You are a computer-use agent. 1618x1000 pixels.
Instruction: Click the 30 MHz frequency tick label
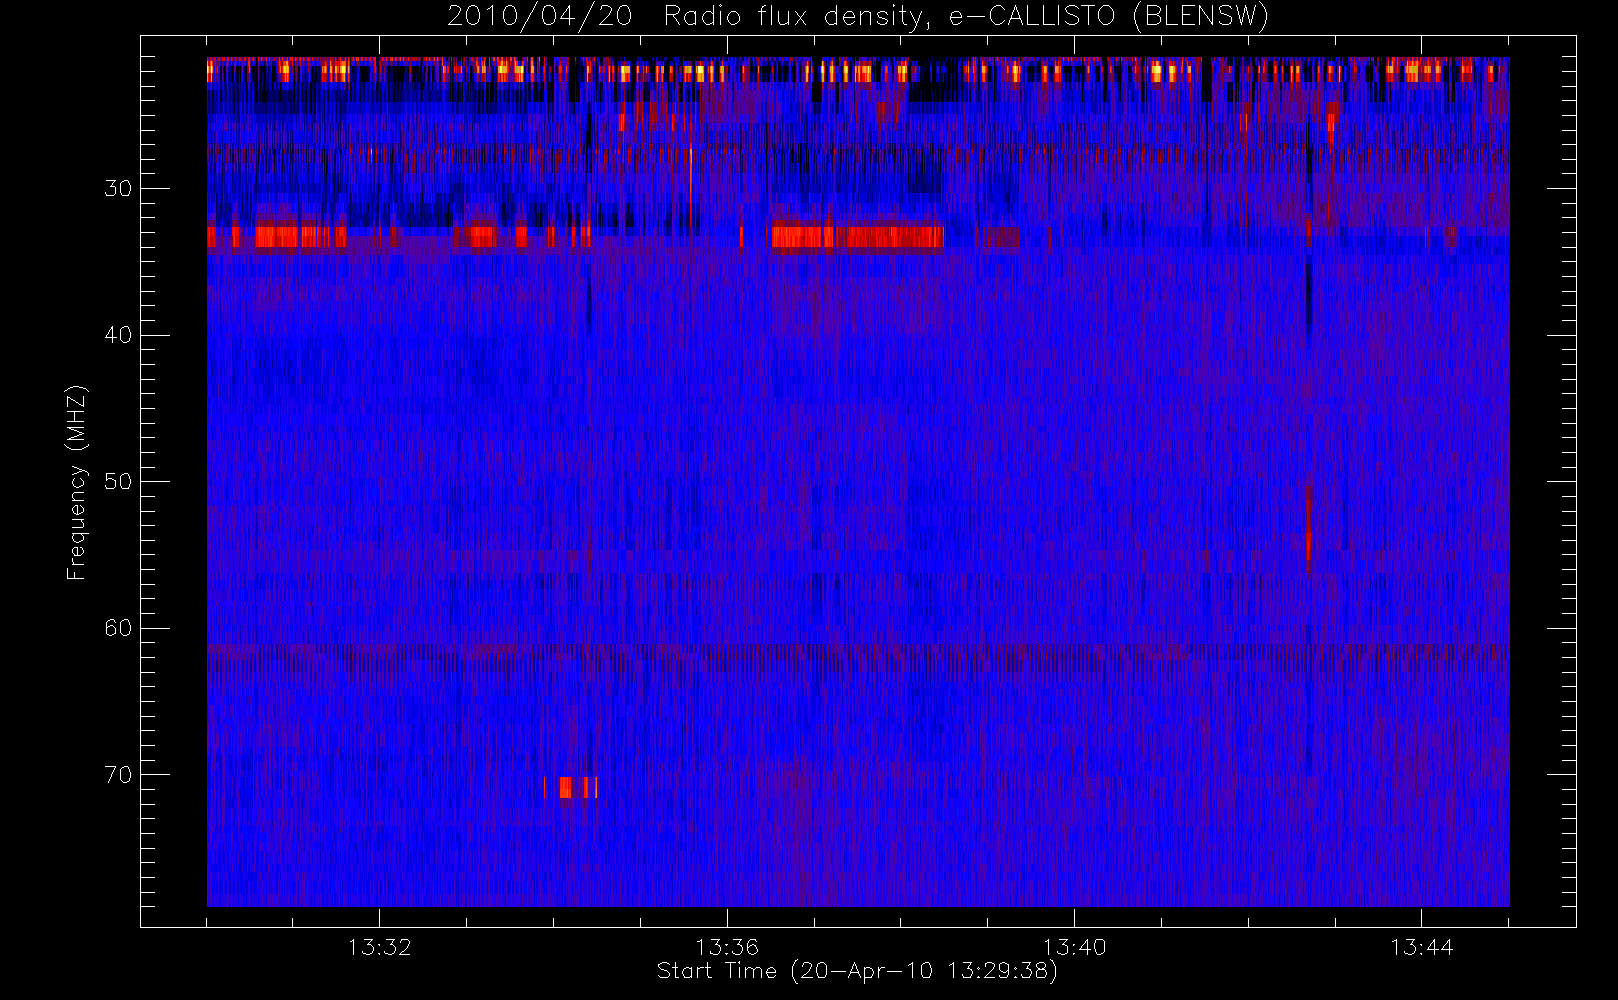pyautogui.click(x=118, y=188)
